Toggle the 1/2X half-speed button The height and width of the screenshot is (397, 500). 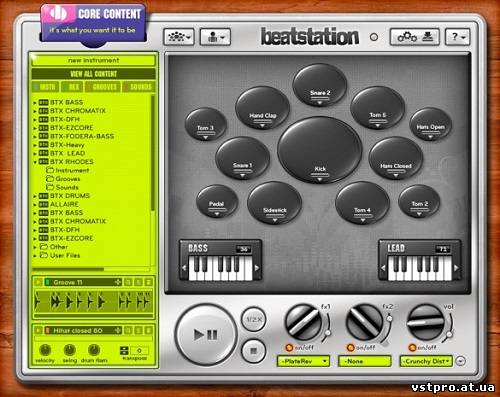(254, 319)
